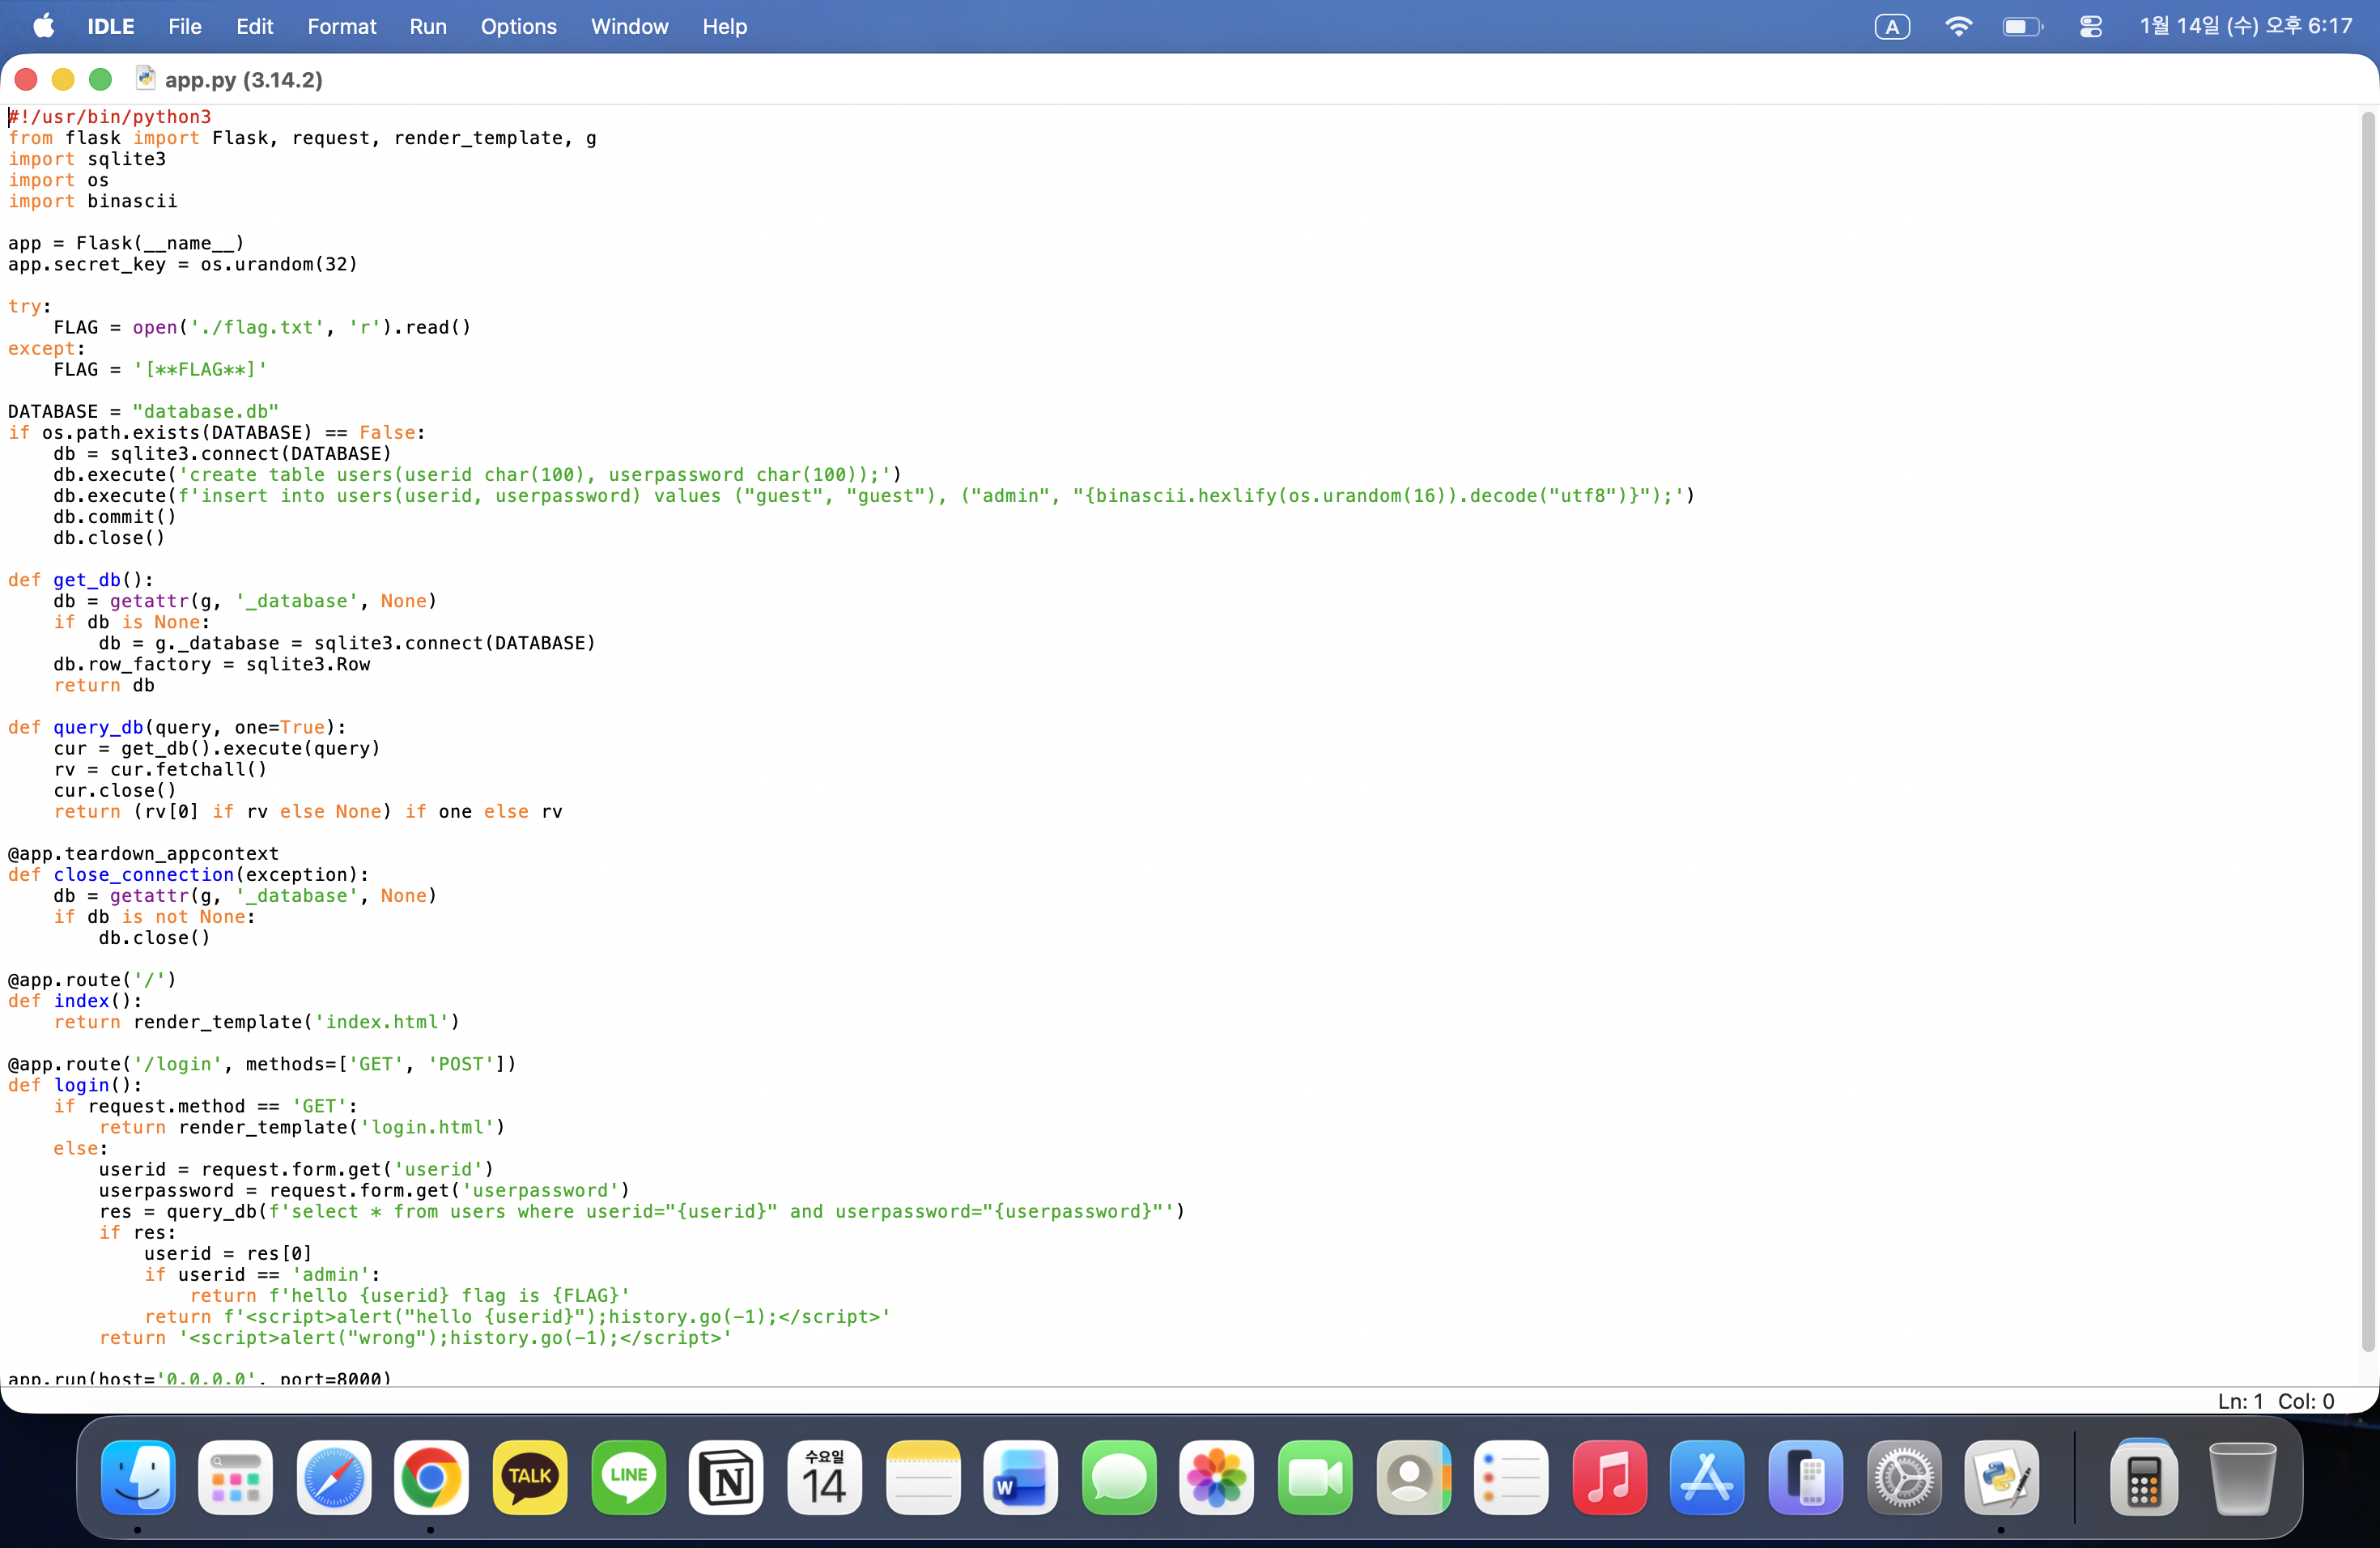Open KakaoTalk from the Dock
Screen dimensions: 2380x1548
tap(529, 1477)
